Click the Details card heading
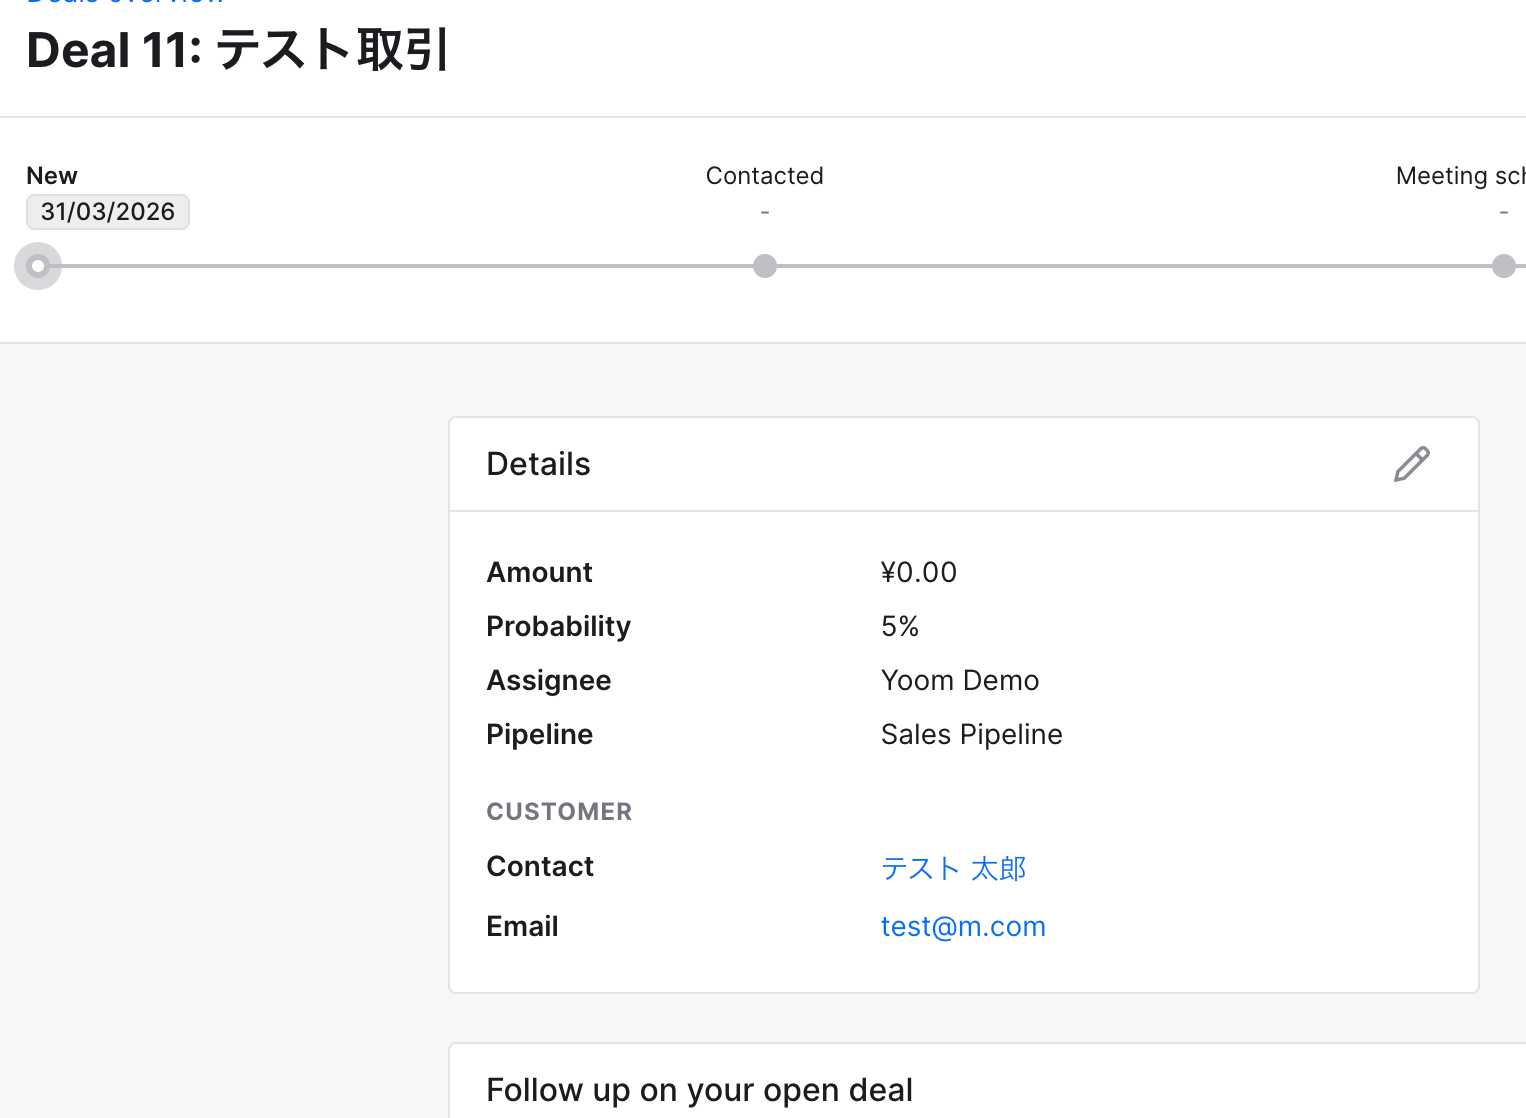 coord(538,464)
